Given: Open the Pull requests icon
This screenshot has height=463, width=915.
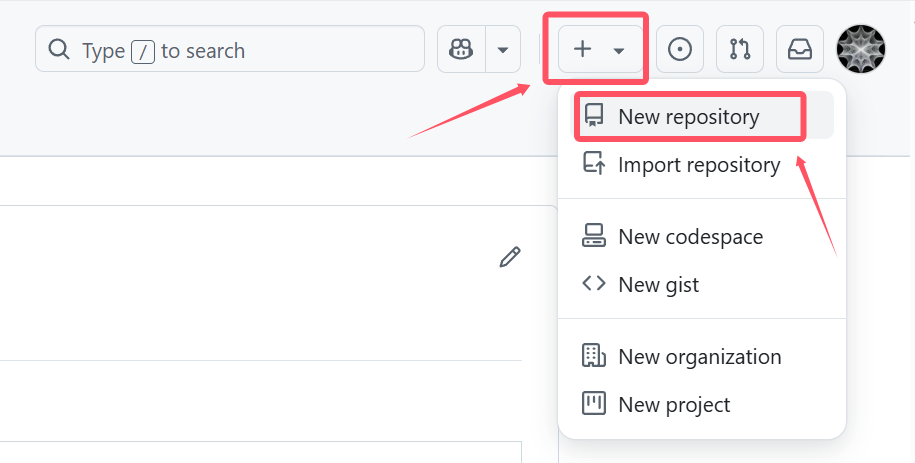Looking at the screenshot, I should (x=740, y=49).
